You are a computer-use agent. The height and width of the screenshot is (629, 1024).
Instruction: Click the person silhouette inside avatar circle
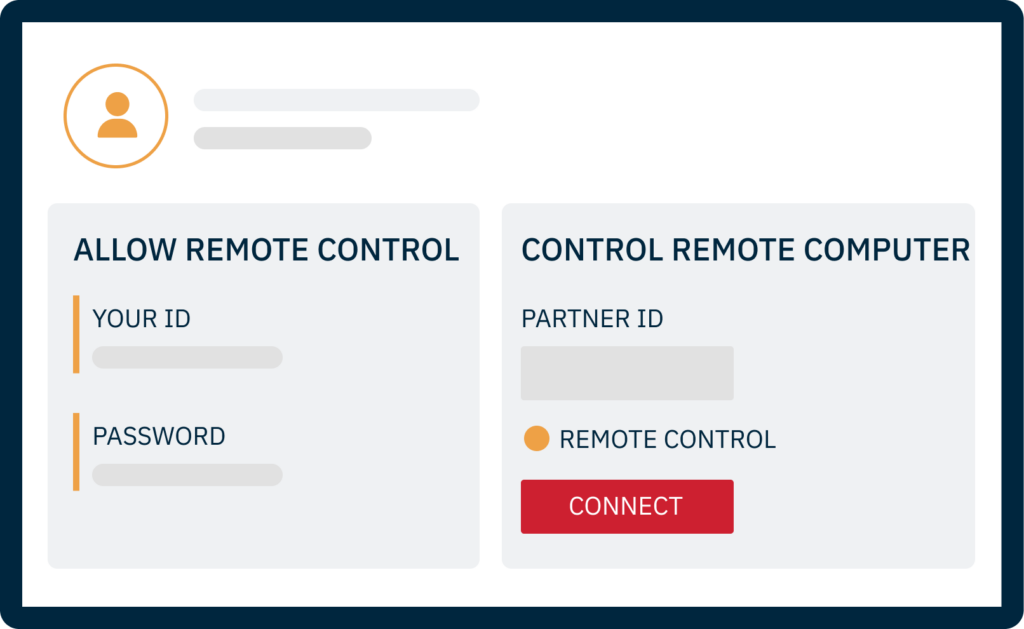click(x=118, y=115)
